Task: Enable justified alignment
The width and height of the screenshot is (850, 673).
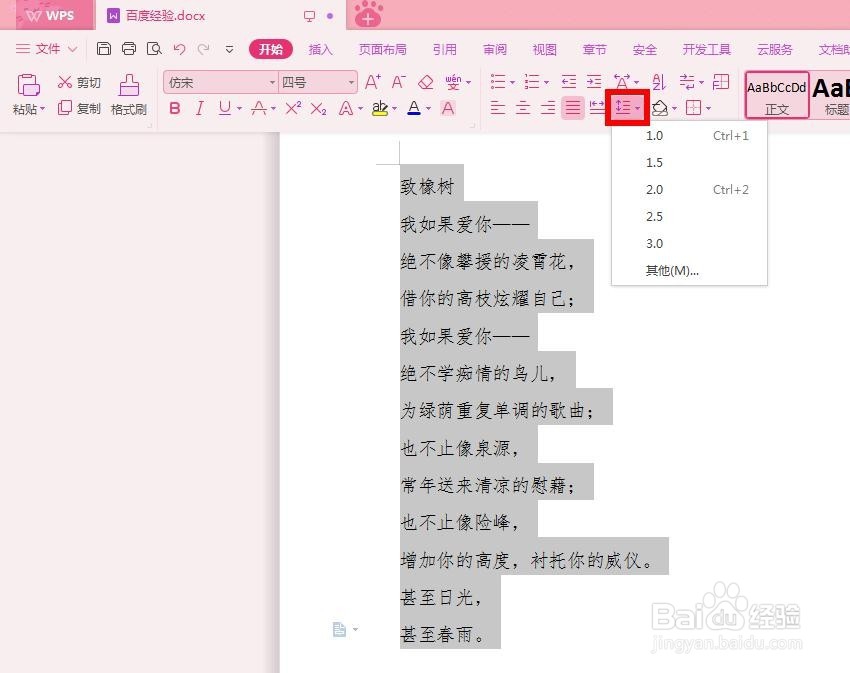Action: (x=572, y=109)
